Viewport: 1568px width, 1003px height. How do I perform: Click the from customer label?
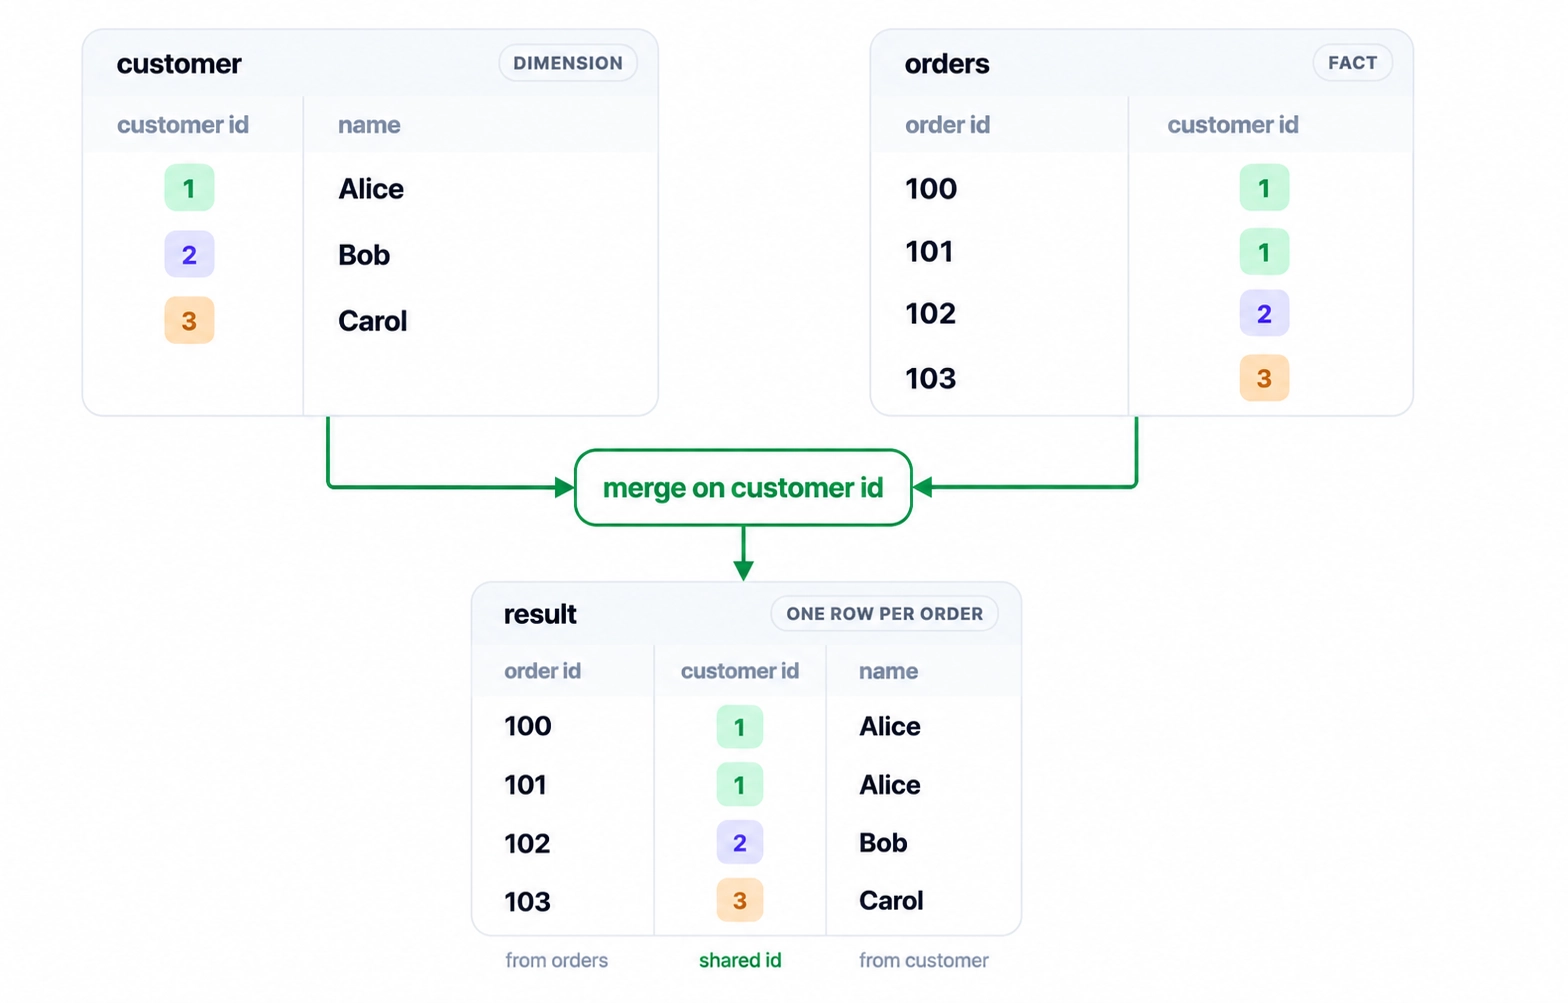[923, 960]
